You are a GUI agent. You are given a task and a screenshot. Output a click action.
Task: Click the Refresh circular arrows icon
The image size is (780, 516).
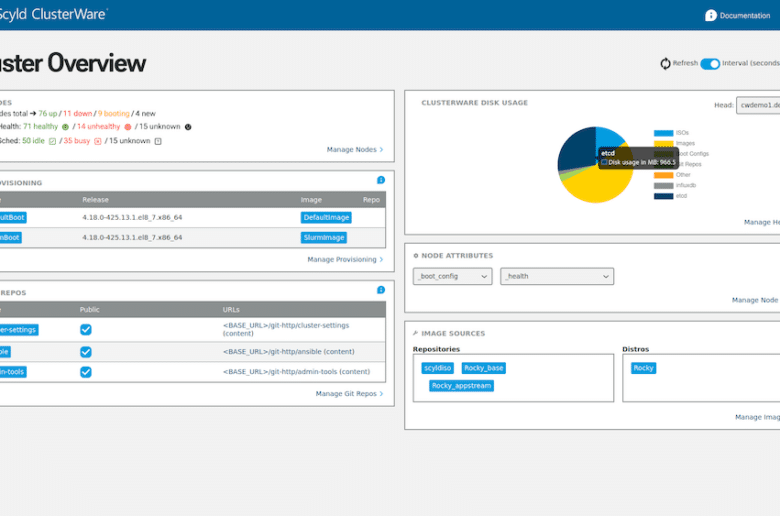[x=665, y=64]
